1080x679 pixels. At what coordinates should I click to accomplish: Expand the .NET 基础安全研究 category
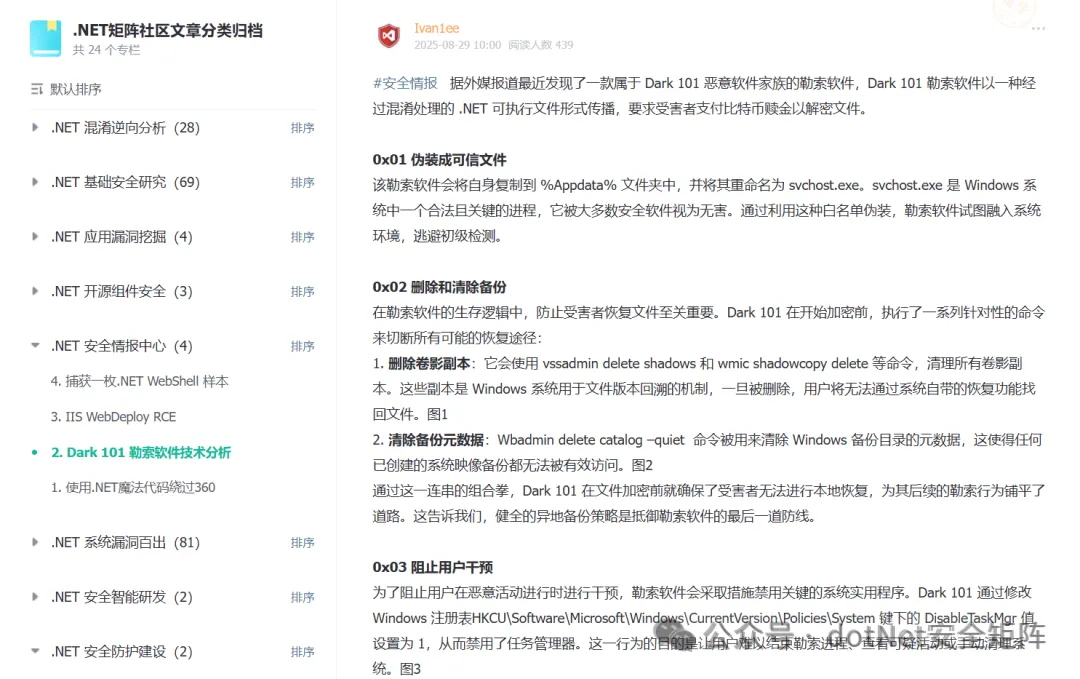35,182
